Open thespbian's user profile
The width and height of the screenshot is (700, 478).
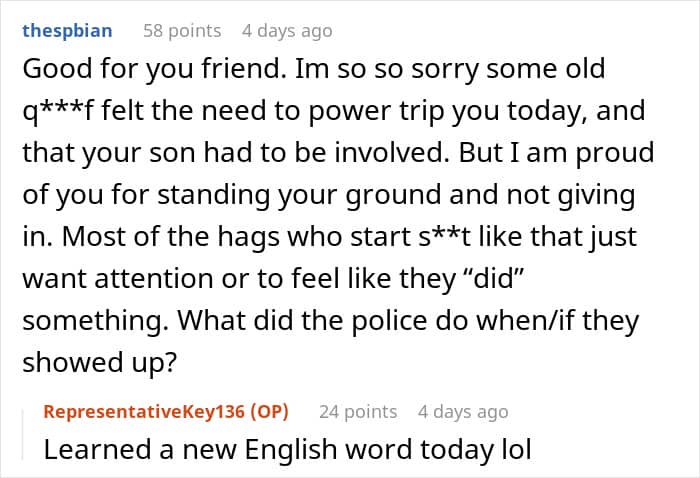(67, 31)
